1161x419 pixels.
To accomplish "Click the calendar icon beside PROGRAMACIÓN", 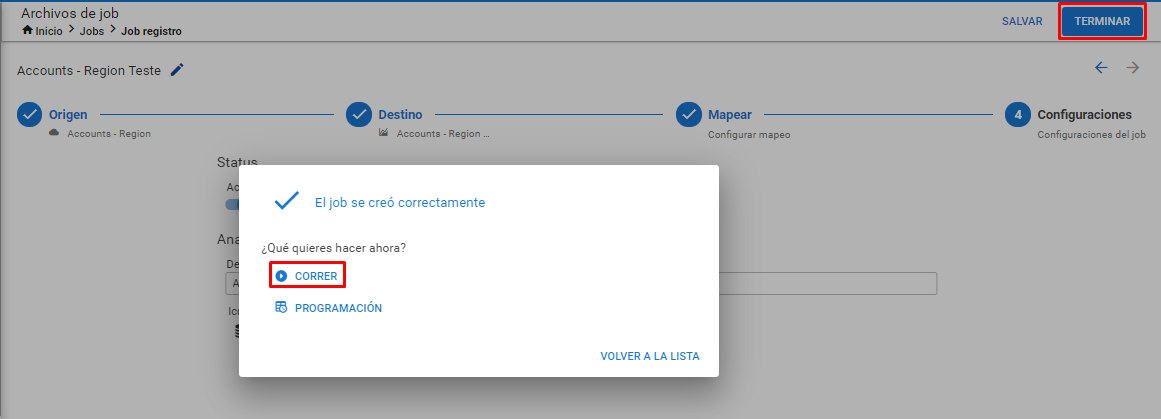I will [281, 307].
